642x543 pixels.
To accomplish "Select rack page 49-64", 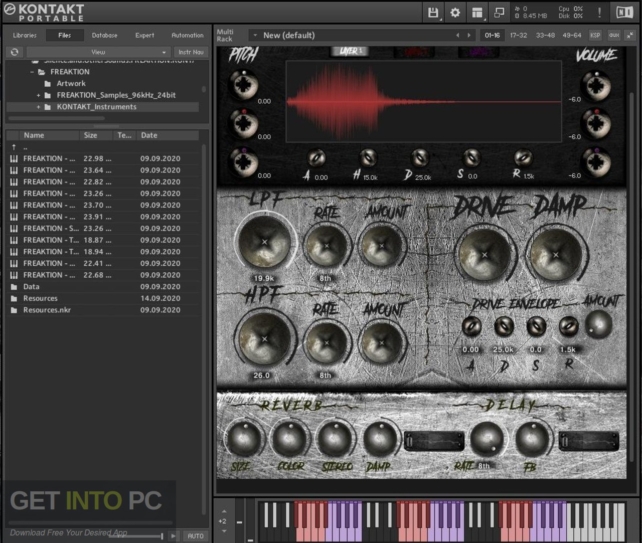I will point(572,36).
